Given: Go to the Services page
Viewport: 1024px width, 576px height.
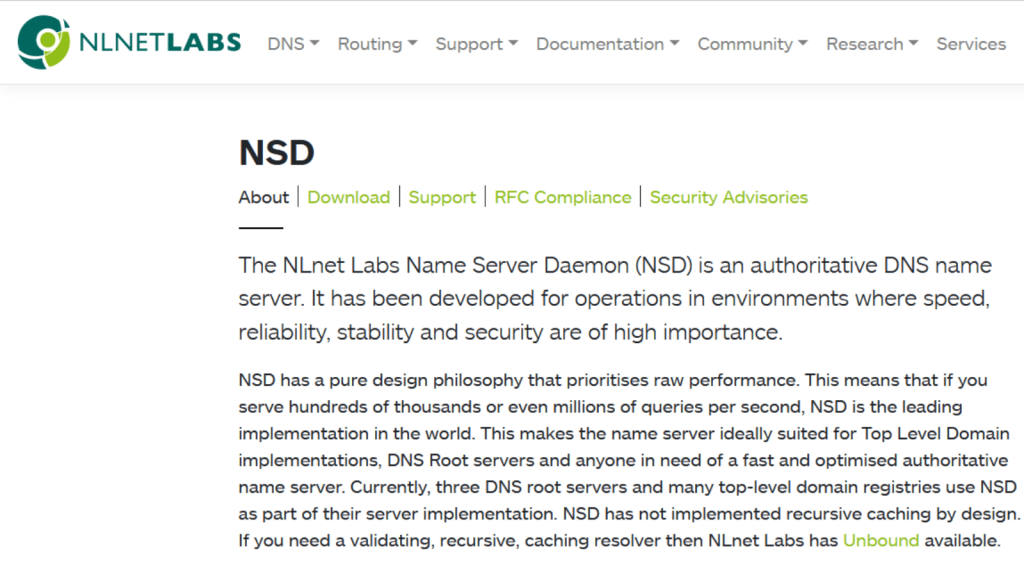Looking at the screenshot, I should (971, 44).
